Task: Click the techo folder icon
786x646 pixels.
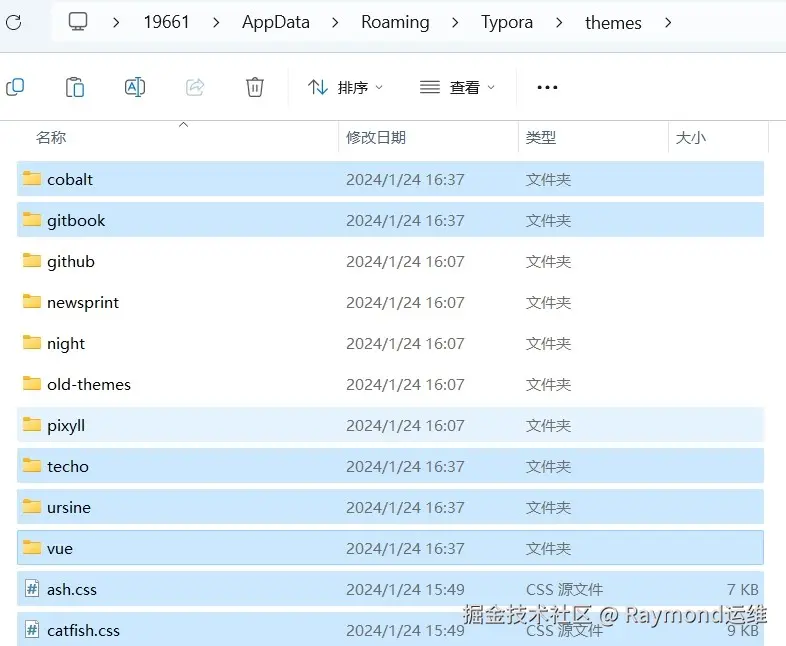Action: click(x=32, y=465)
